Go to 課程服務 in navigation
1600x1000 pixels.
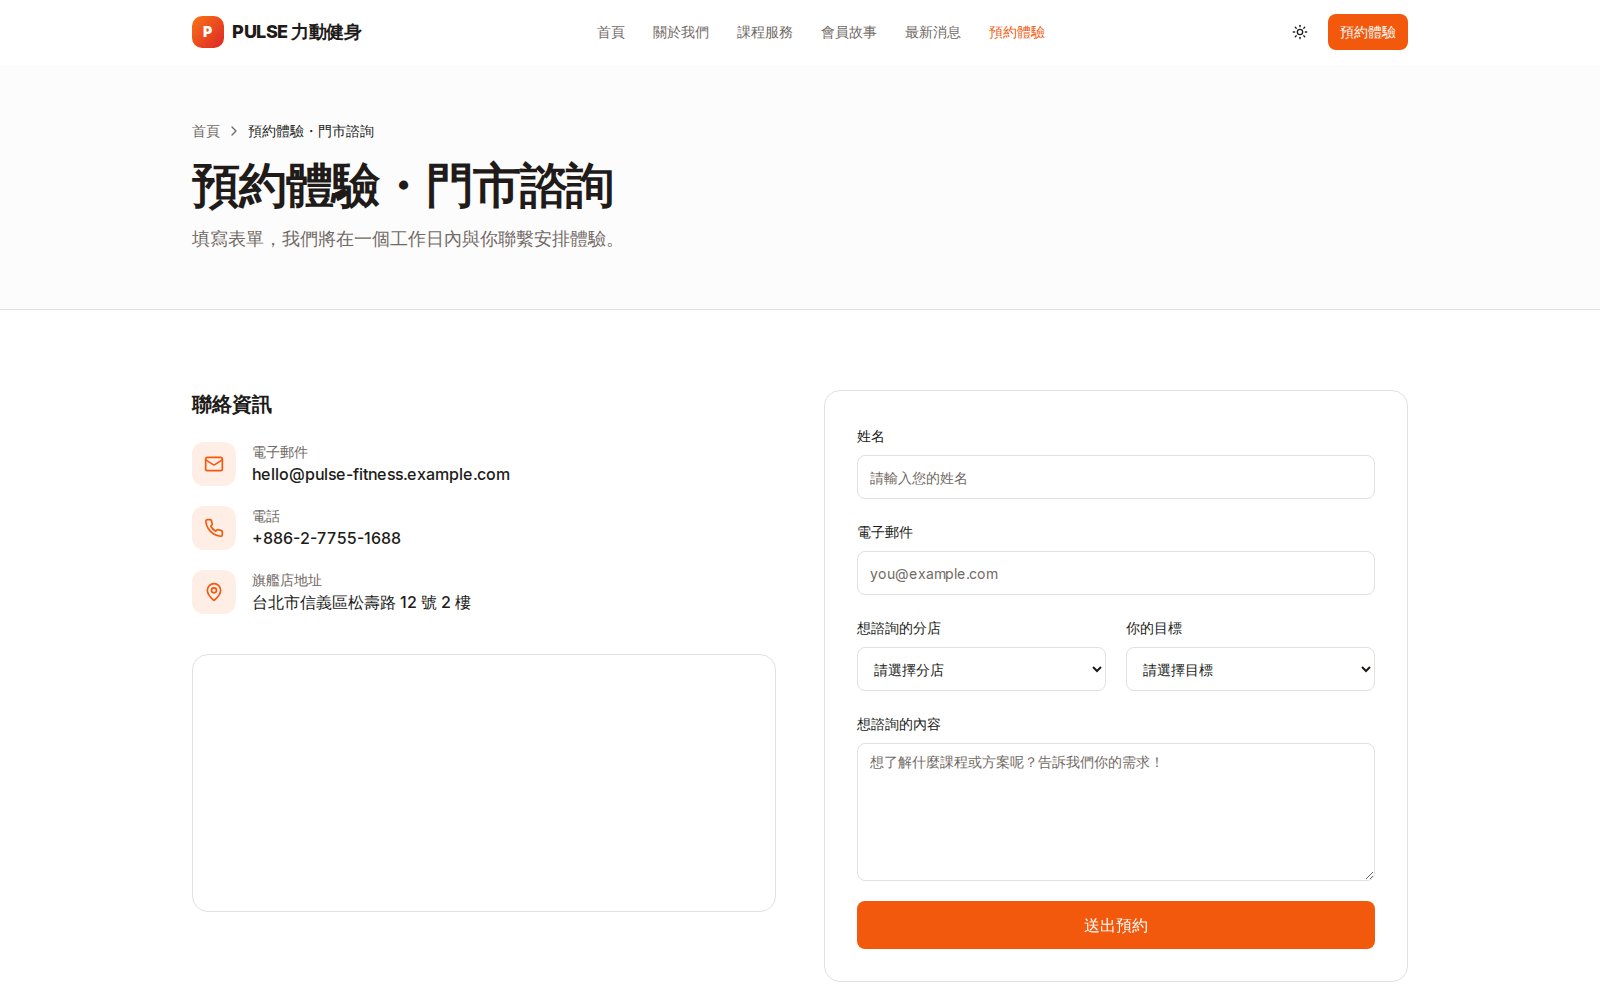tap(765, 32)
